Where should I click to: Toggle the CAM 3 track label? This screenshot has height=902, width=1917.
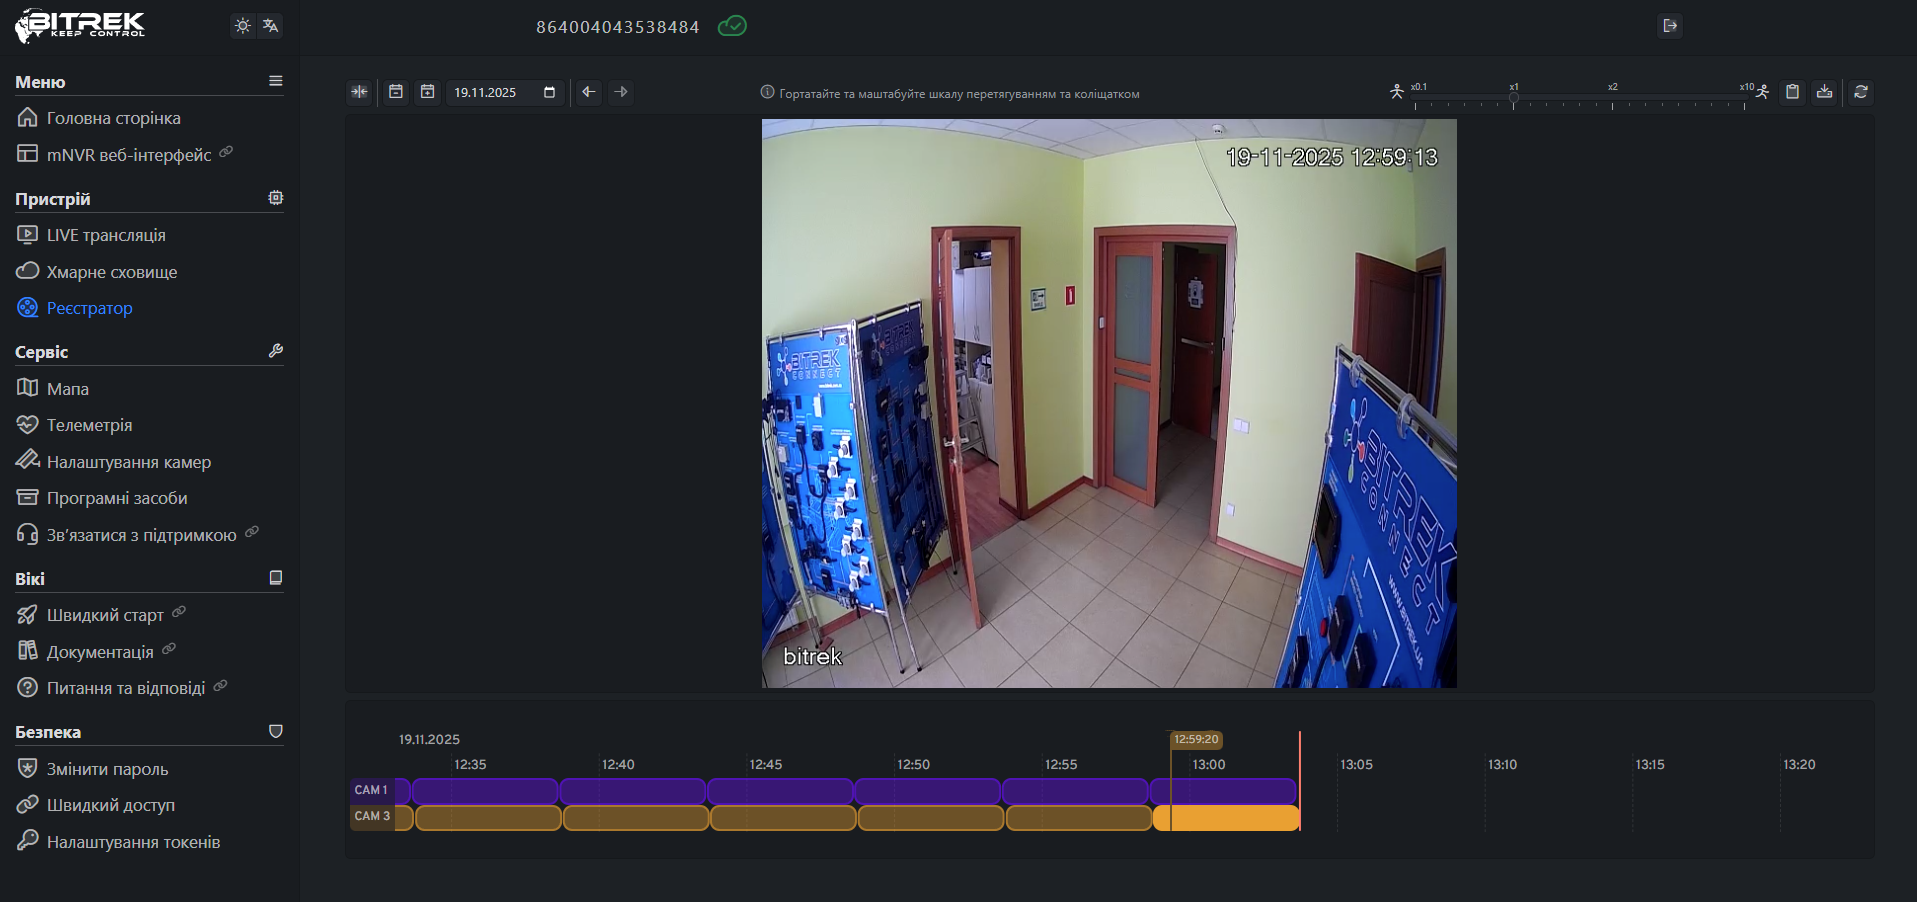372,816
